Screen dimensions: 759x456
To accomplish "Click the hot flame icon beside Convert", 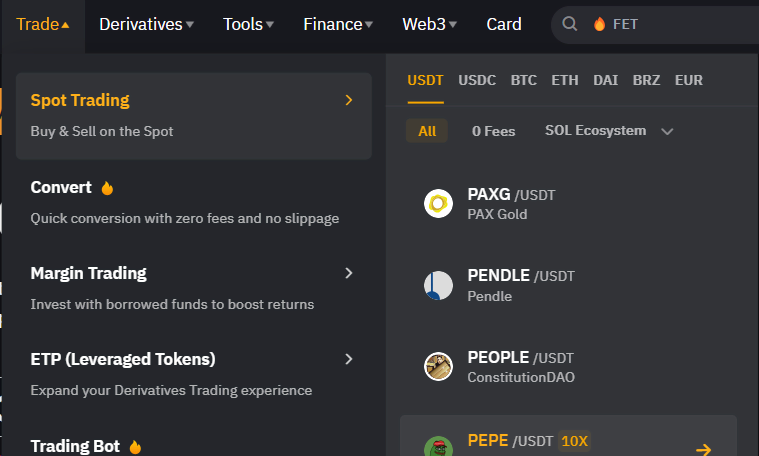I will [107, 188].
